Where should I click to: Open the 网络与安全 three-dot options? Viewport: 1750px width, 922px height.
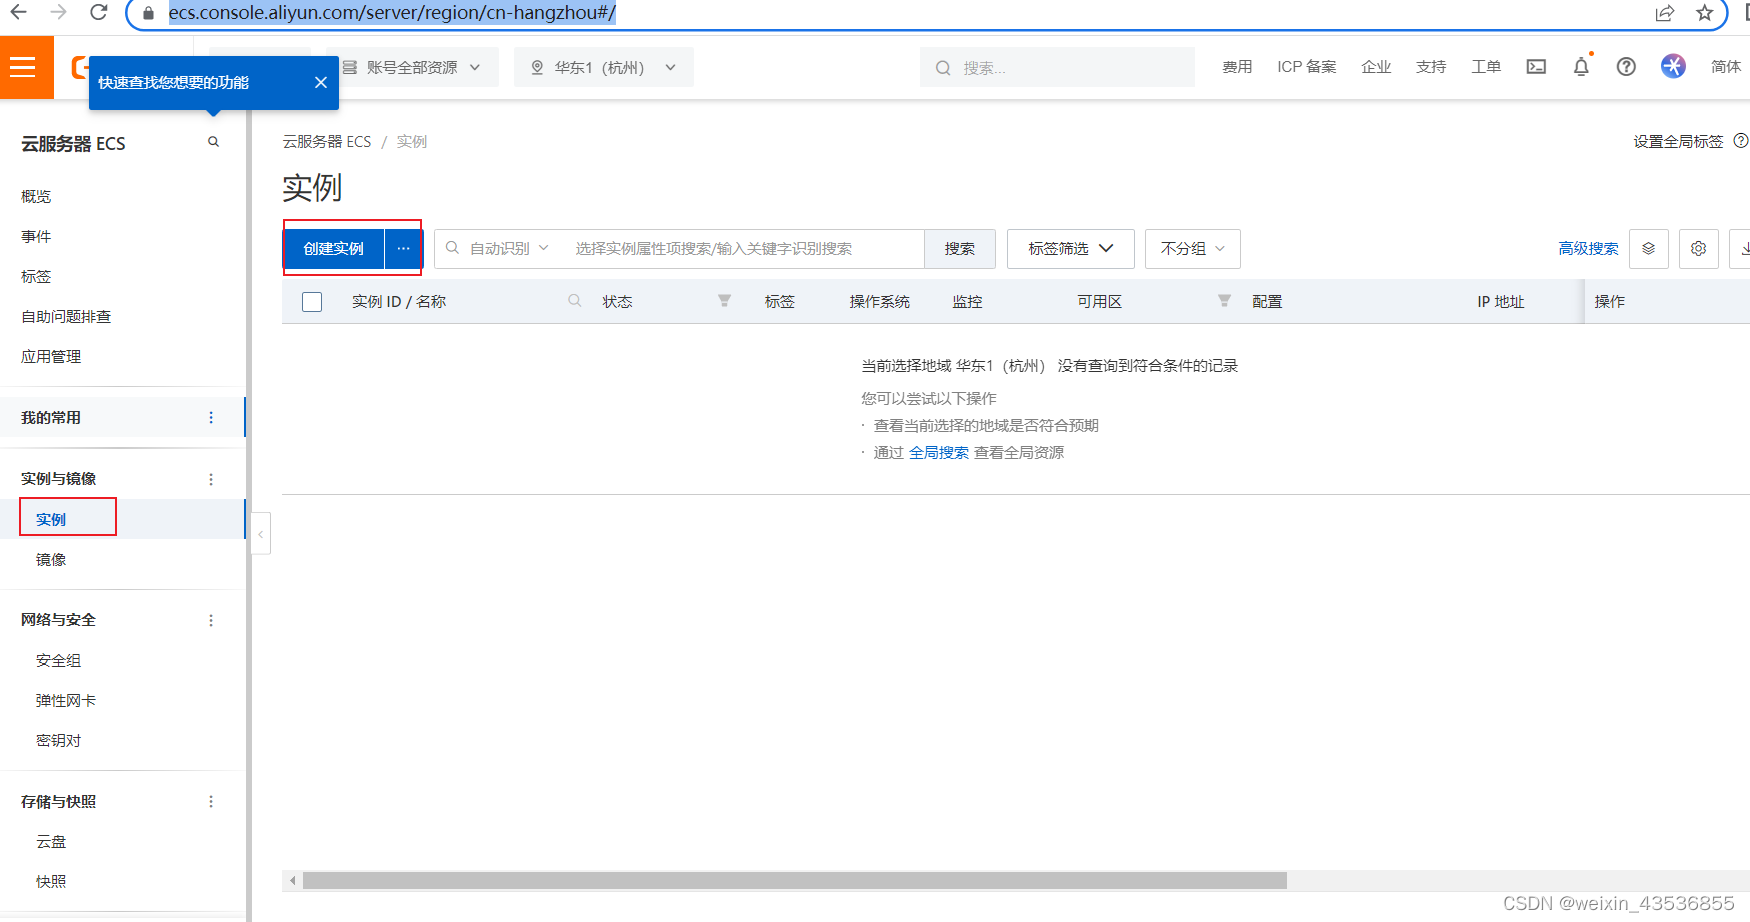tap(211, 620)
